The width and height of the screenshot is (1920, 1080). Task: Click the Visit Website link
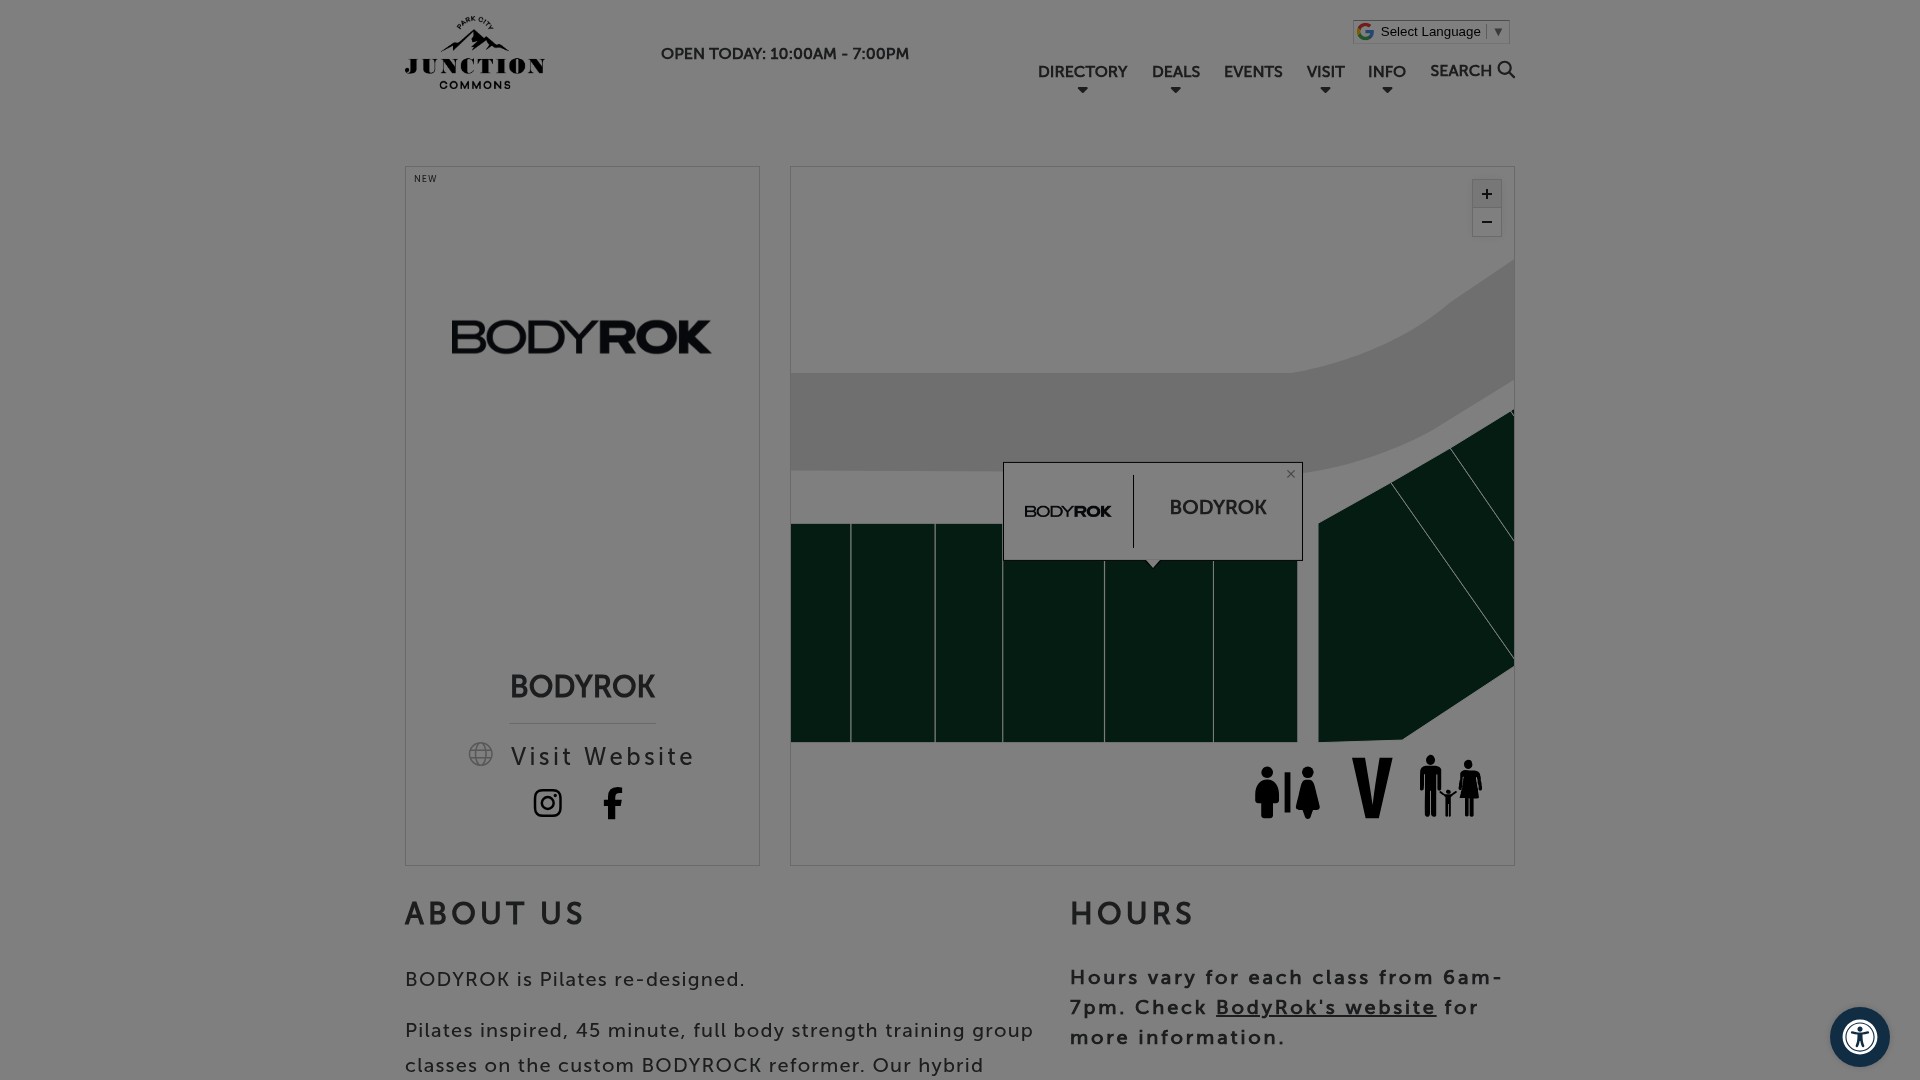click(602, 757)
